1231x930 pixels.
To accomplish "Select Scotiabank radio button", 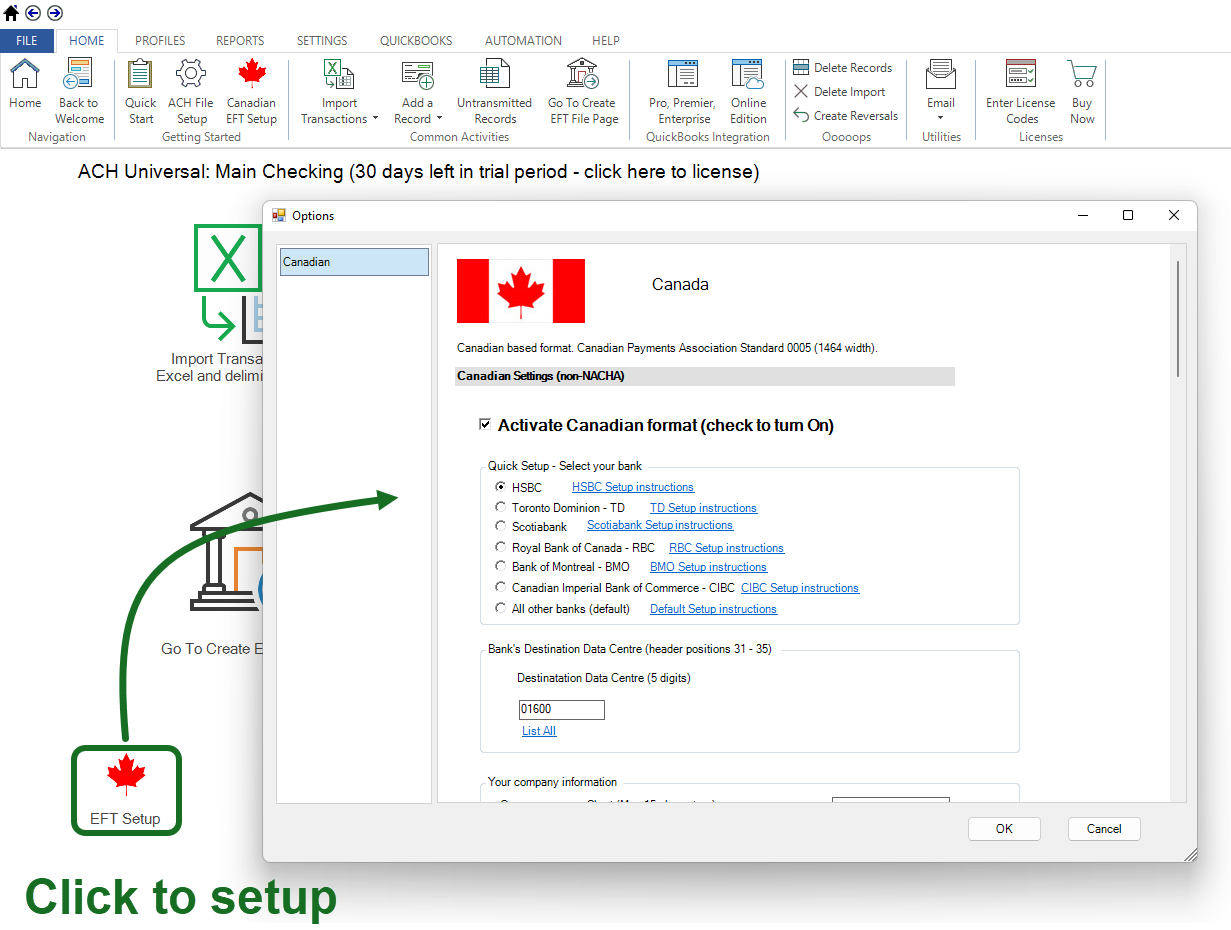I will pos(501,526).
